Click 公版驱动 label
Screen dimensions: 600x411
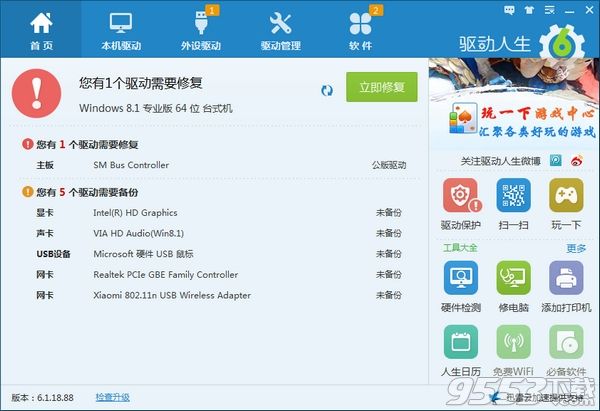[x=389, y=165]
